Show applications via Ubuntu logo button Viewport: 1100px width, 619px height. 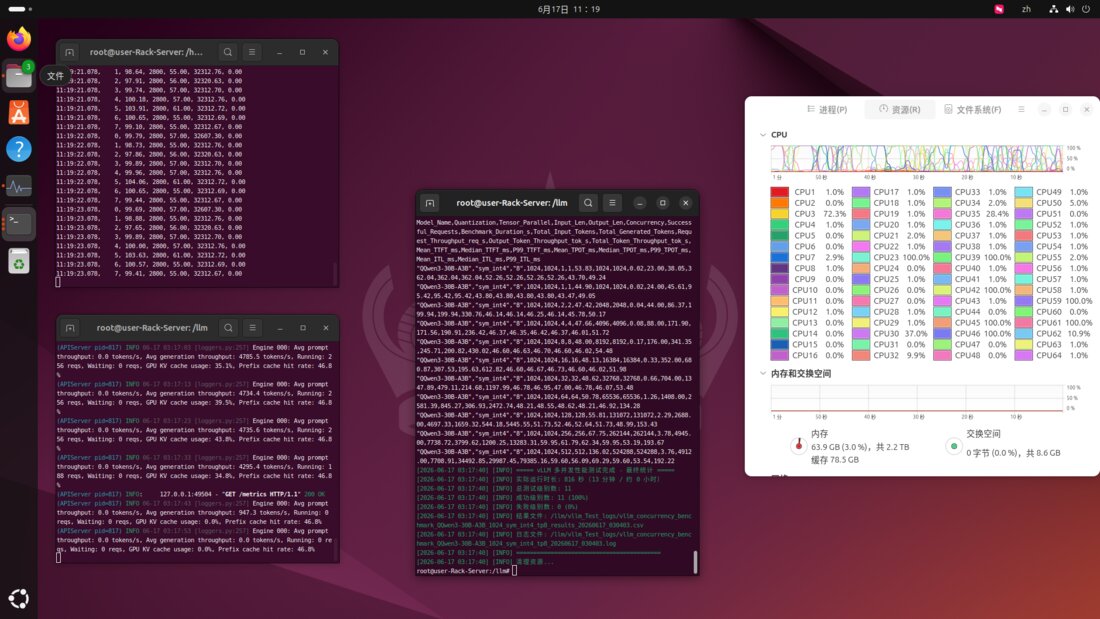click(x=19, y=598)
